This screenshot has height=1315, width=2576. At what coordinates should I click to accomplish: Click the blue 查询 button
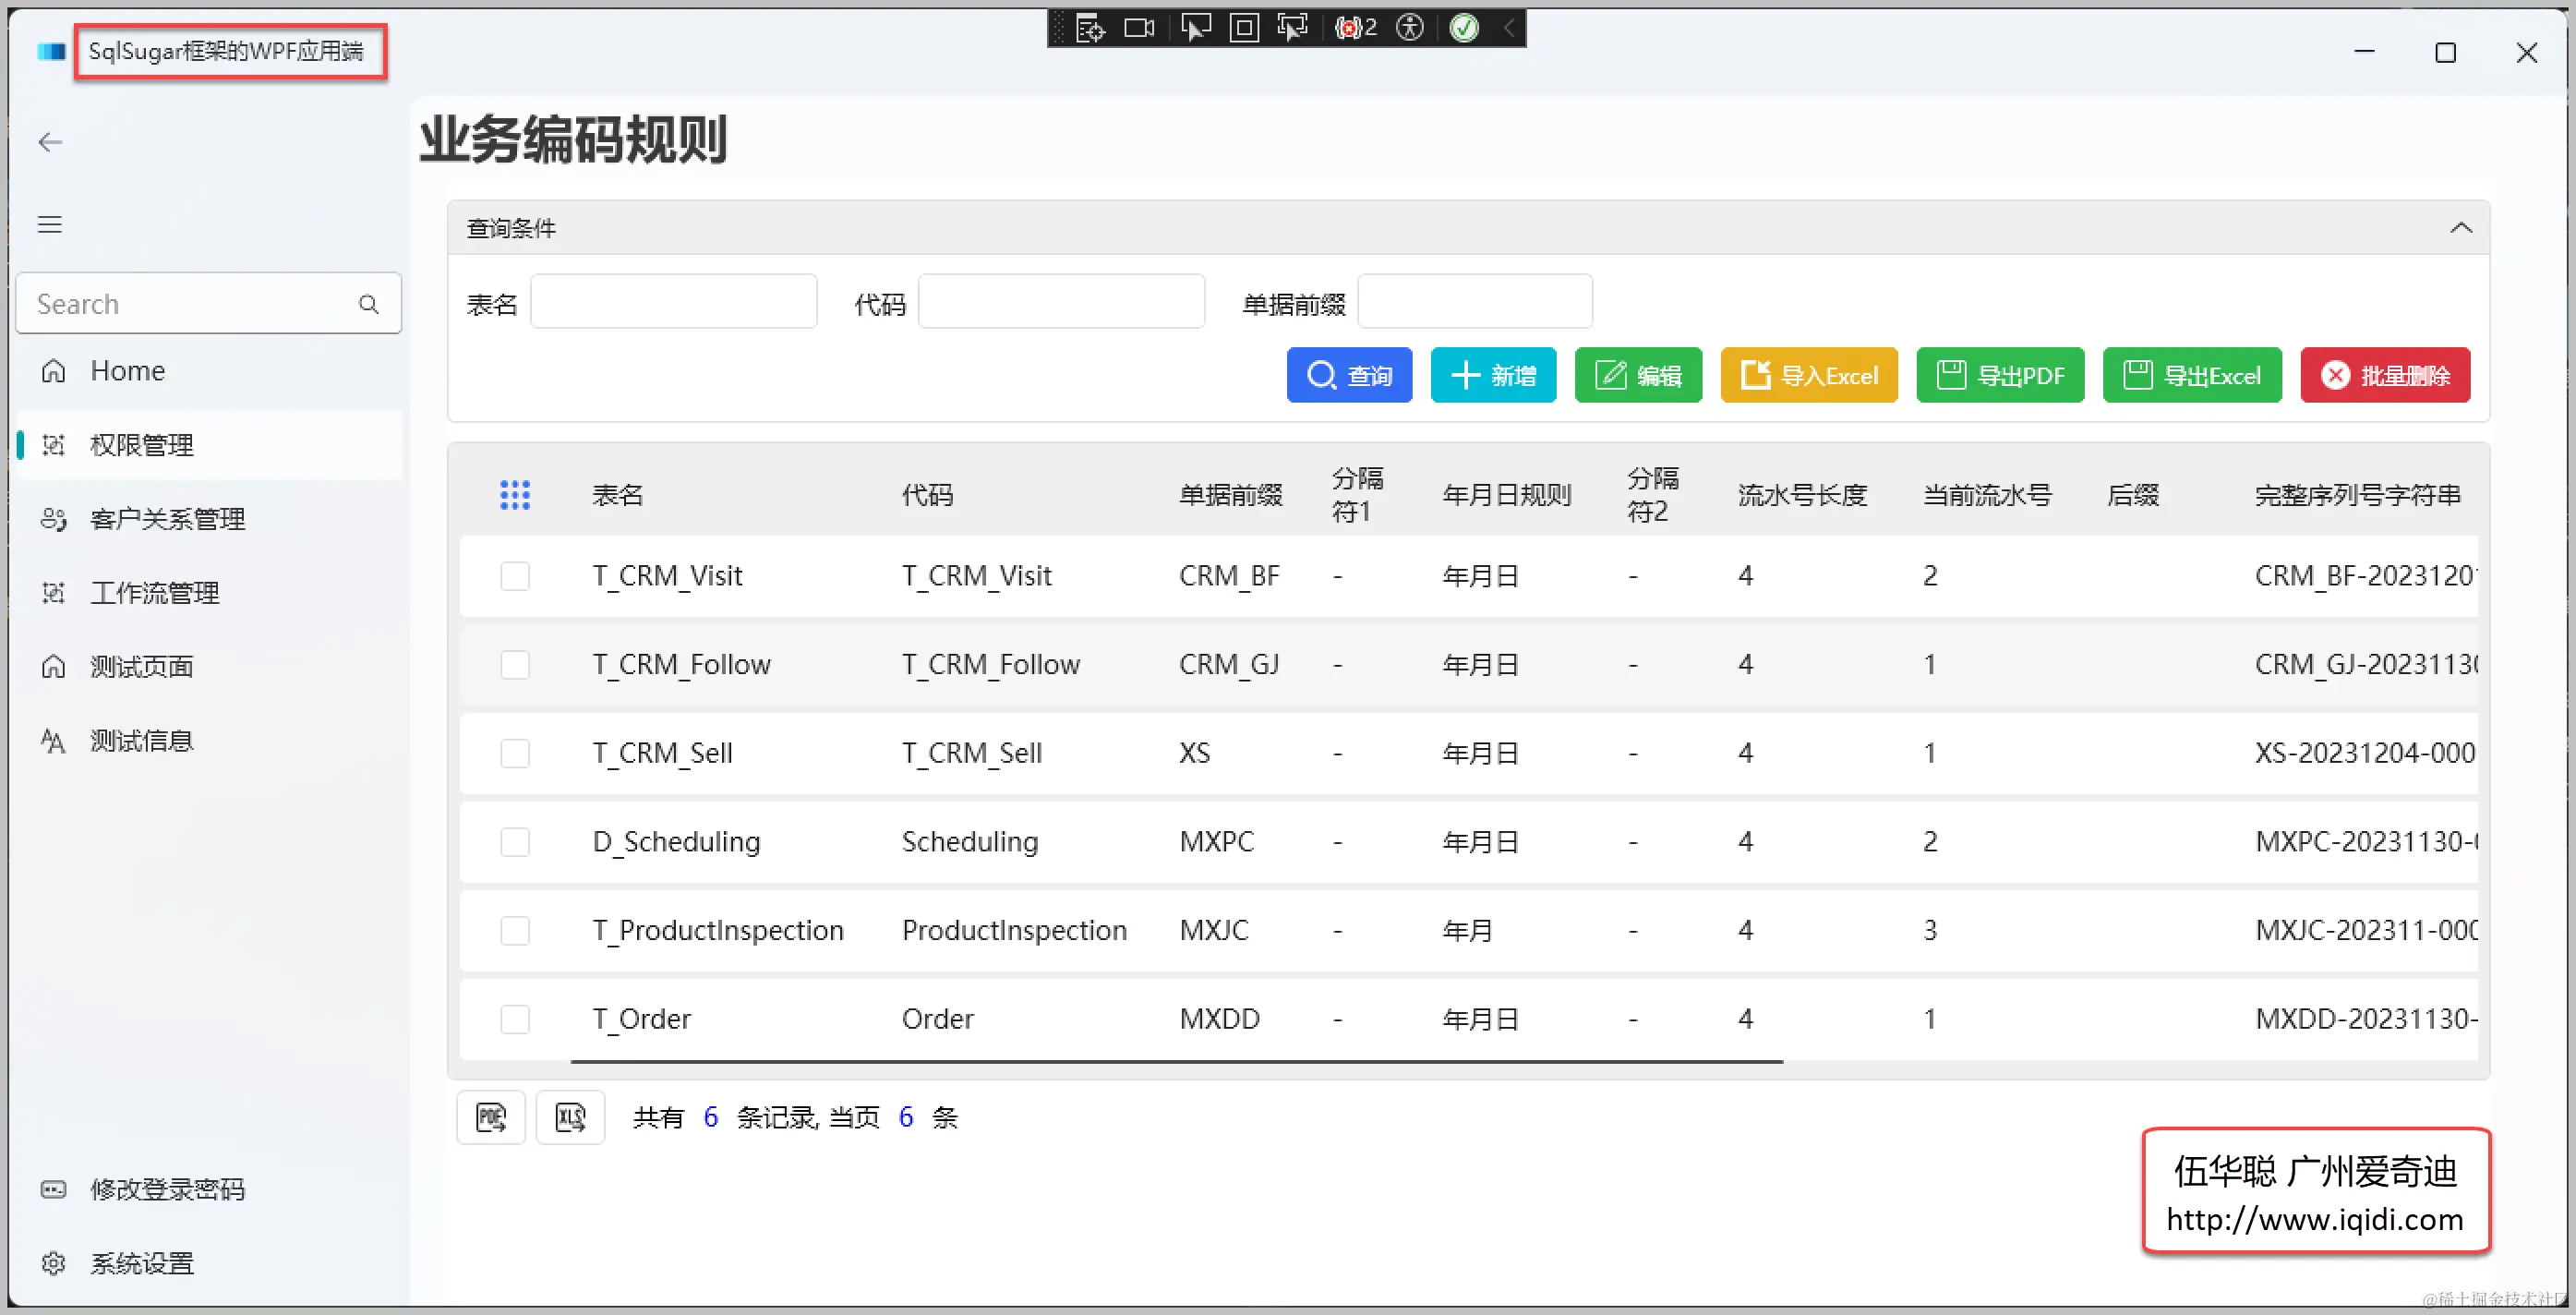pyautogui.click(x=1349, y=376)
